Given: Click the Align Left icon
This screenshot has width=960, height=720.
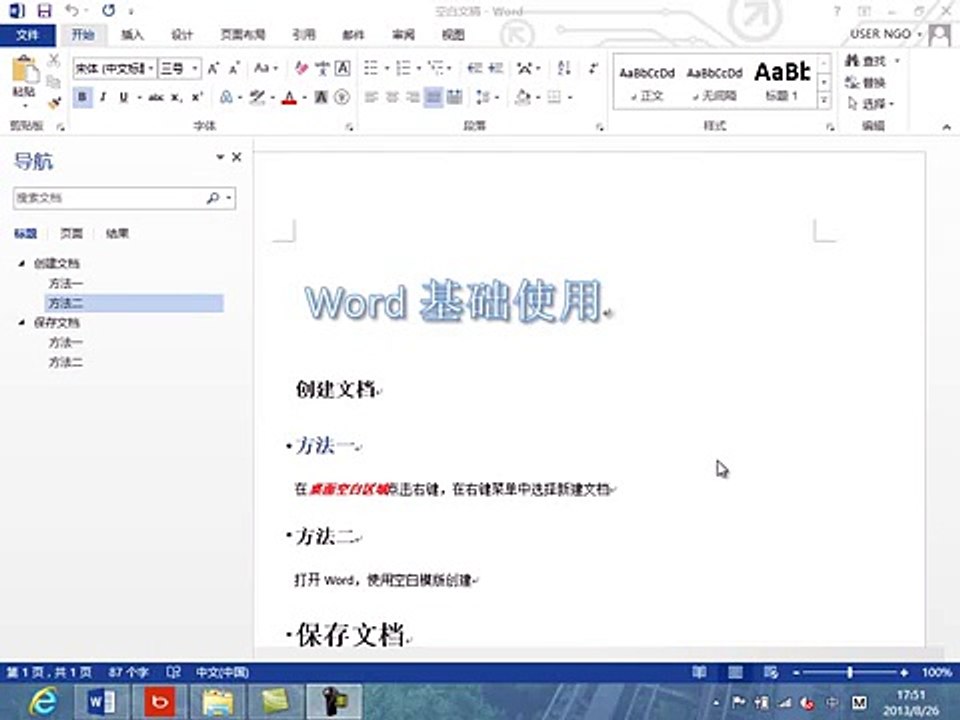Looking at the screenshot, I should (x=371, y=97).
